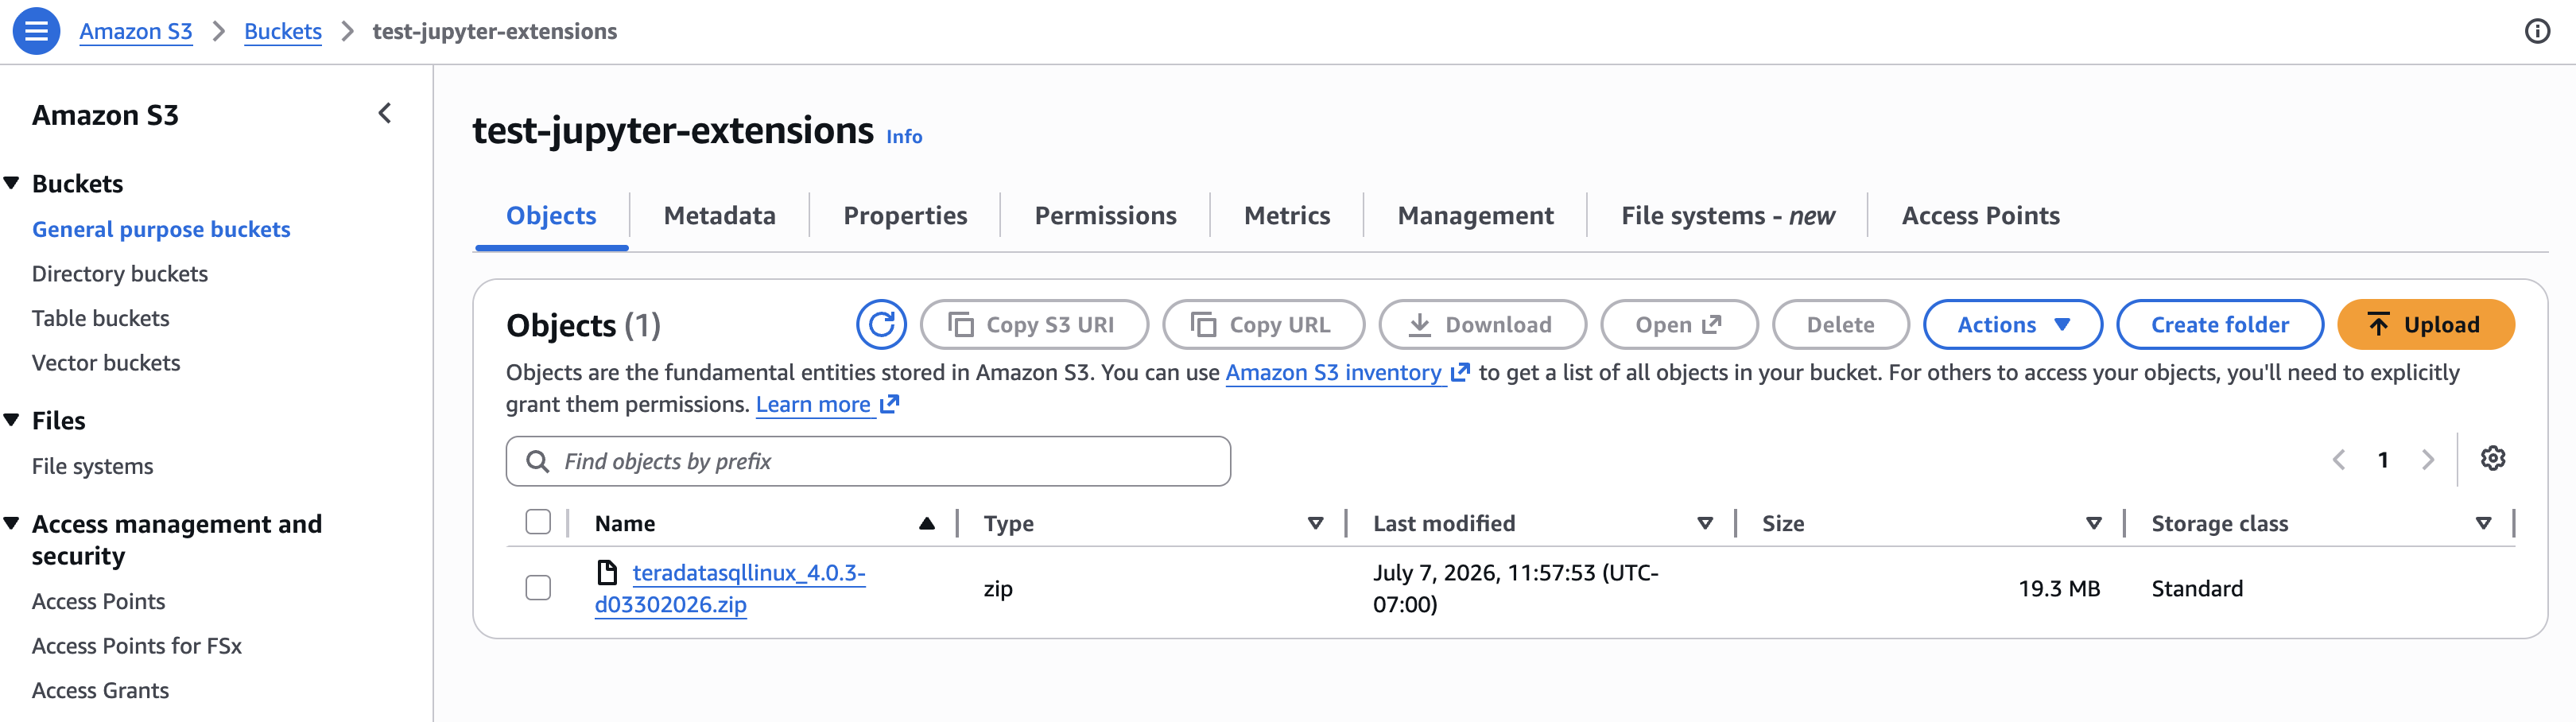2576x722 pixels.
Task: Open File systems in sidebar
Action: 93,466
